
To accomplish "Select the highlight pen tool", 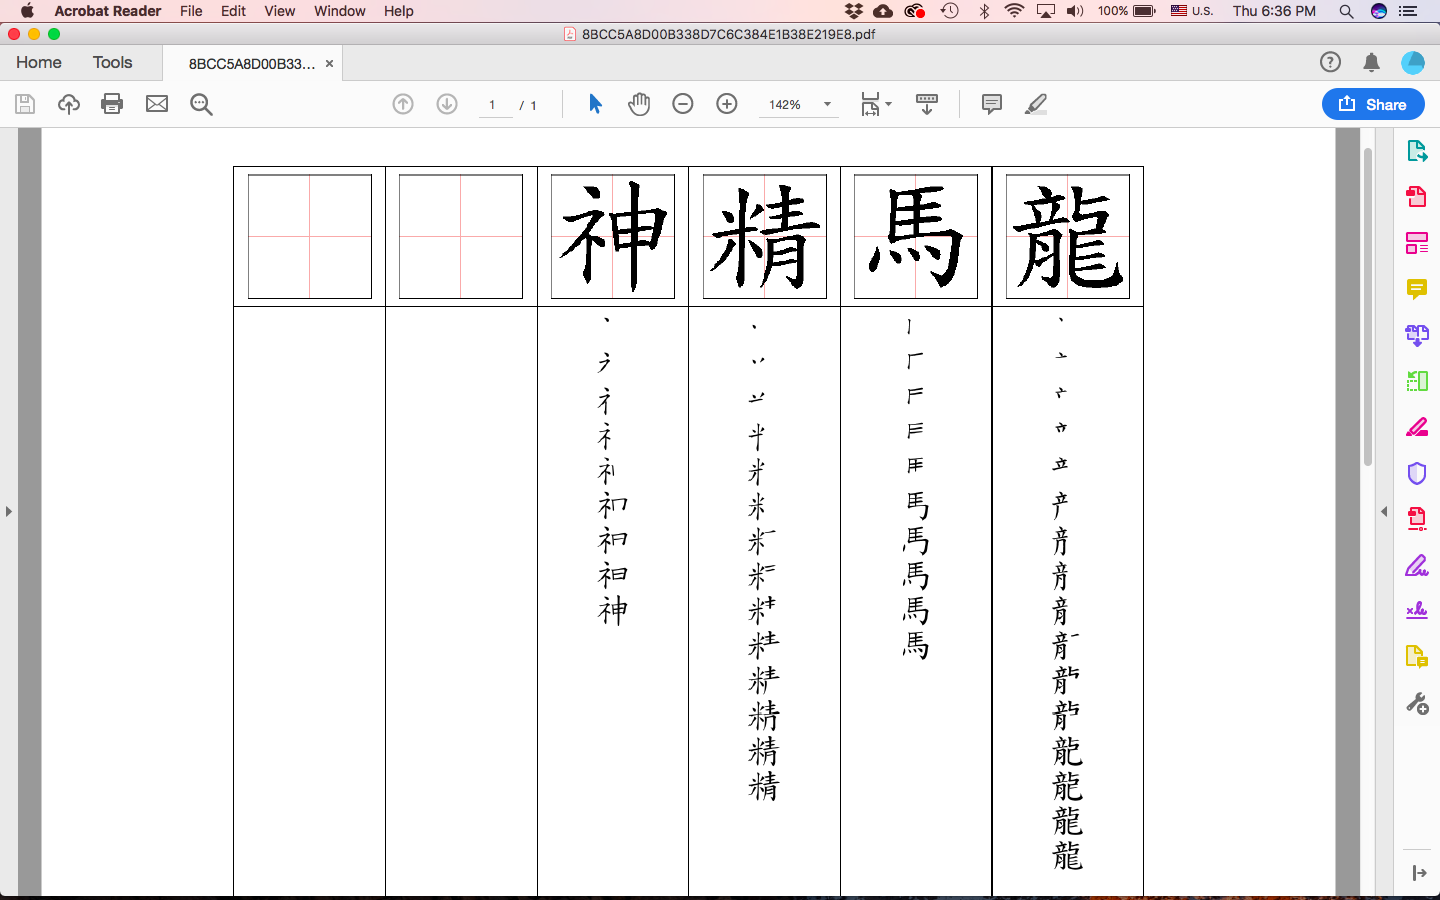I will [x=1036, y=104].
